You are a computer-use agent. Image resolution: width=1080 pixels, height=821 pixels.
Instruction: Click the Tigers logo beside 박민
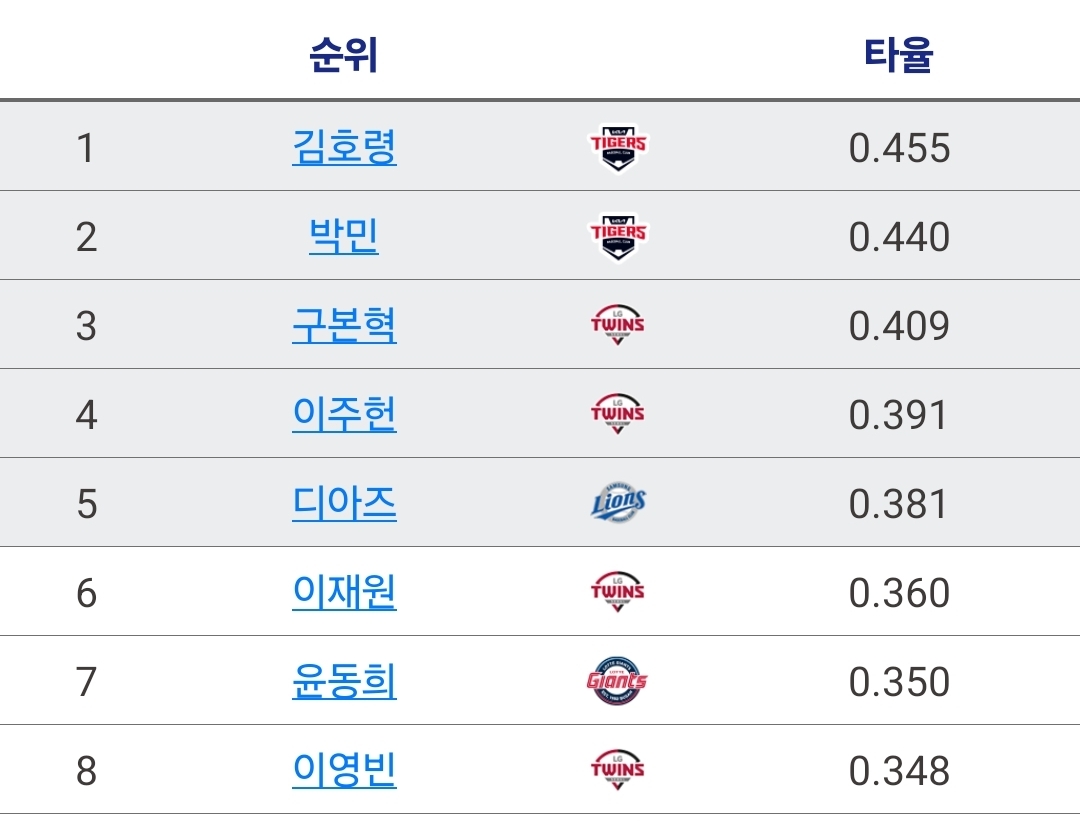pyautogui.click(x=618, y=236)
